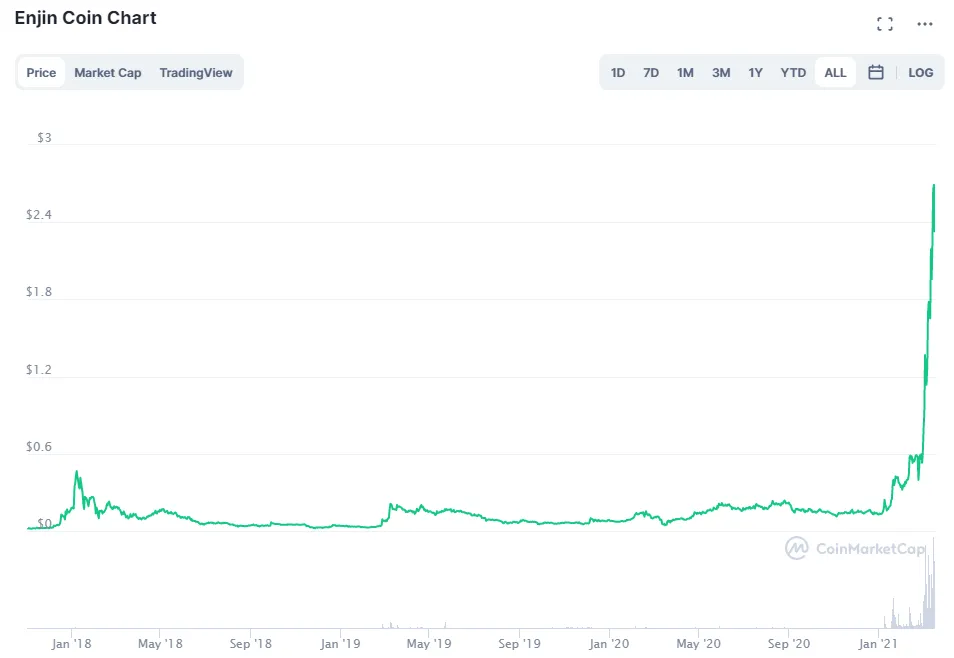
Task: Toggle LOG scale on the chart
Action: coord(921,72)
